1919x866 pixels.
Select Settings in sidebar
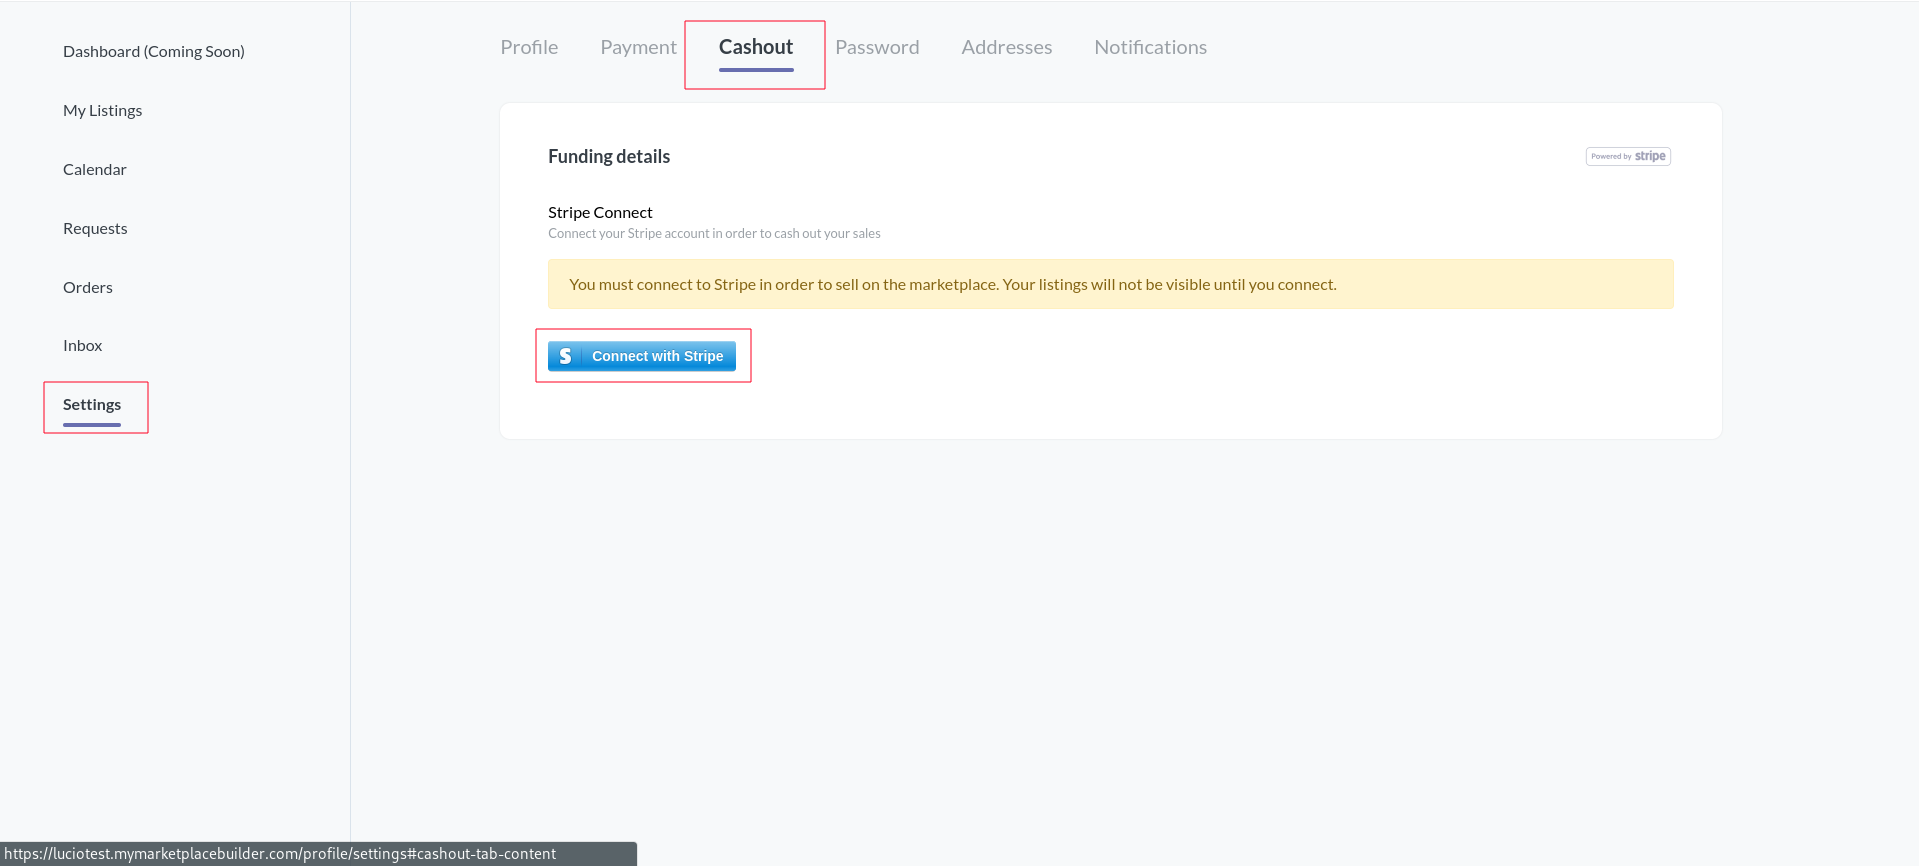(92, 404)
